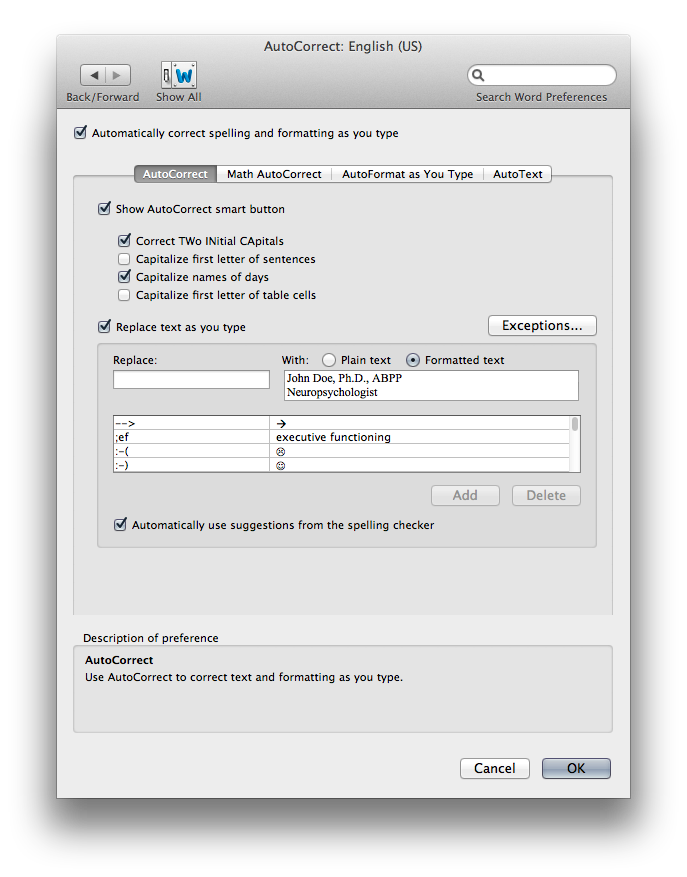
Task: Click the With field containing John Doe
Action: coord(431,385)
